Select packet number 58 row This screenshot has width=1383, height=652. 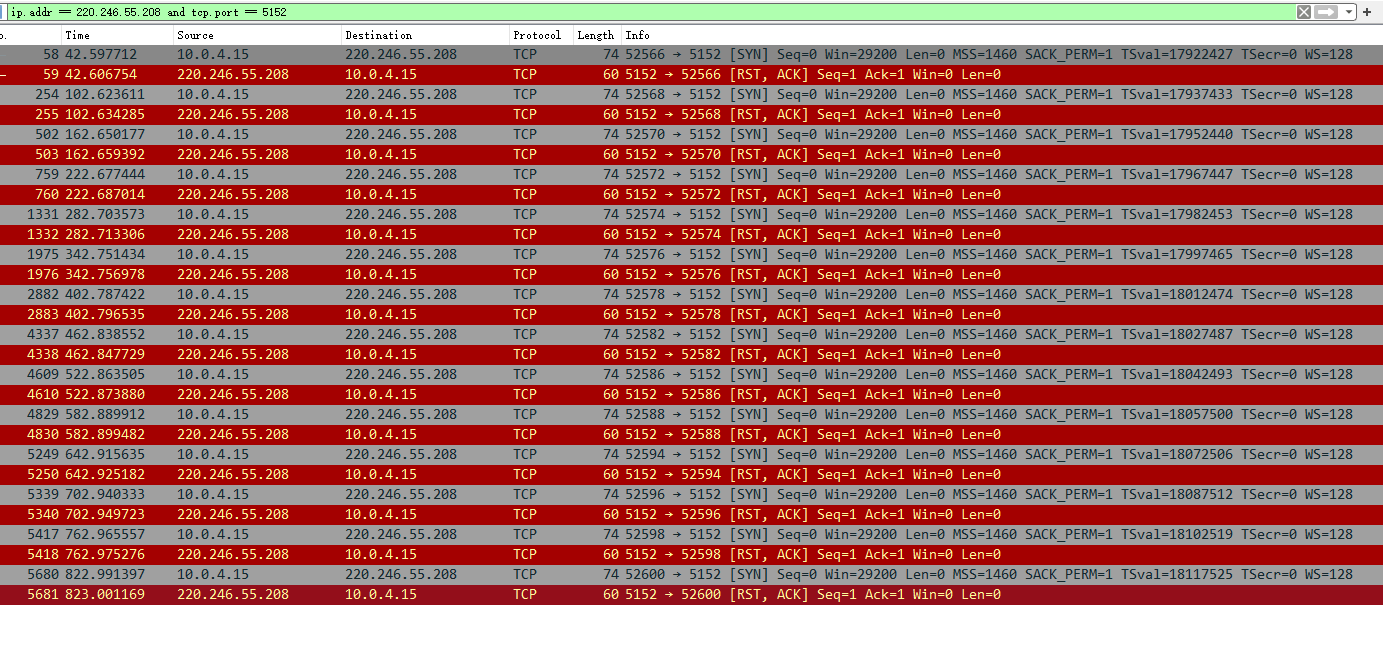[x=691, y=54]
